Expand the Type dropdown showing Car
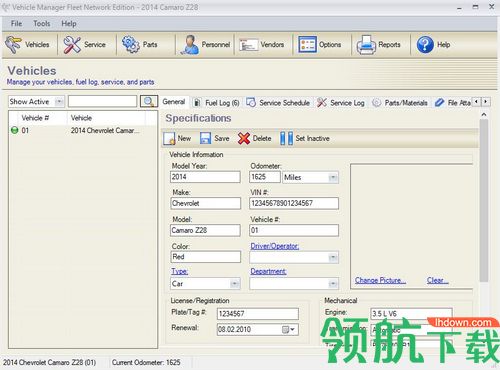This screenshot has width=500, height=370. 235,284
